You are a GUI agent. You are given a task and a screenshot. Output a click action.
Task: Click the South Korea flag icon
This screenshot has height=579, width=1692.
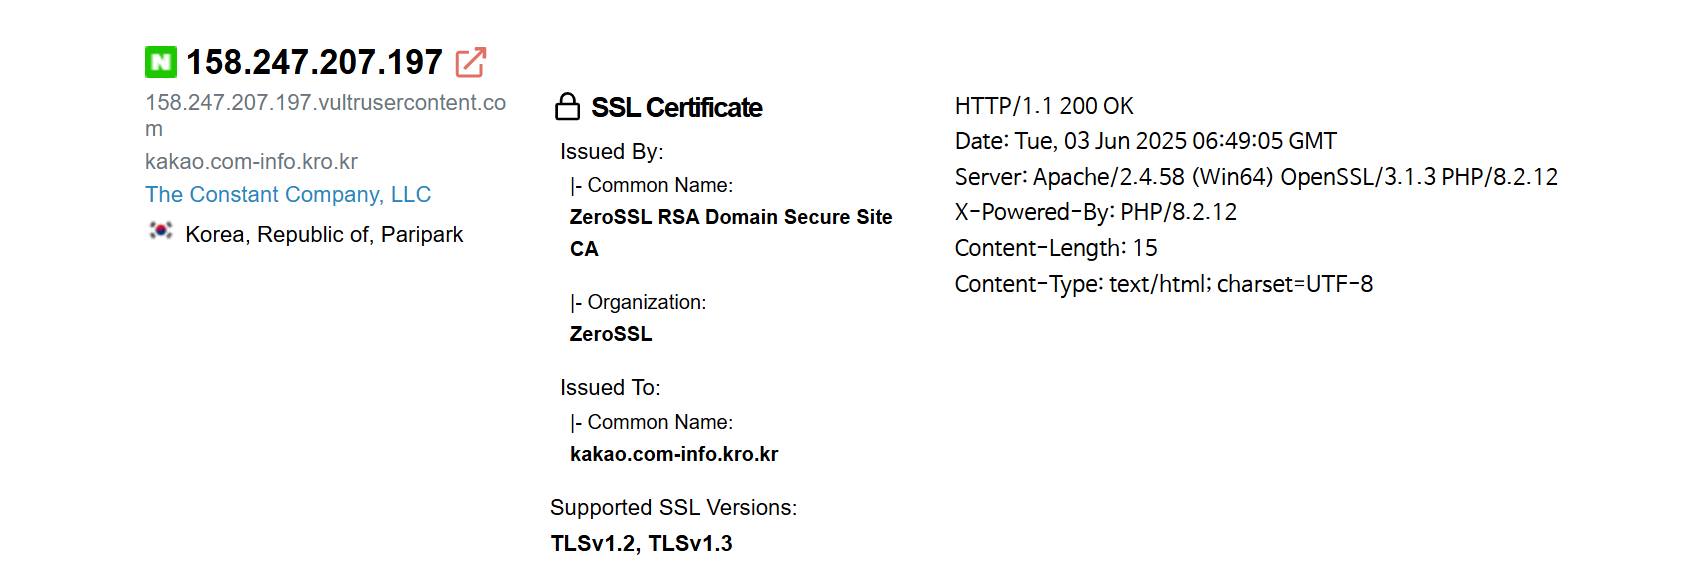[x=160, y=231]
